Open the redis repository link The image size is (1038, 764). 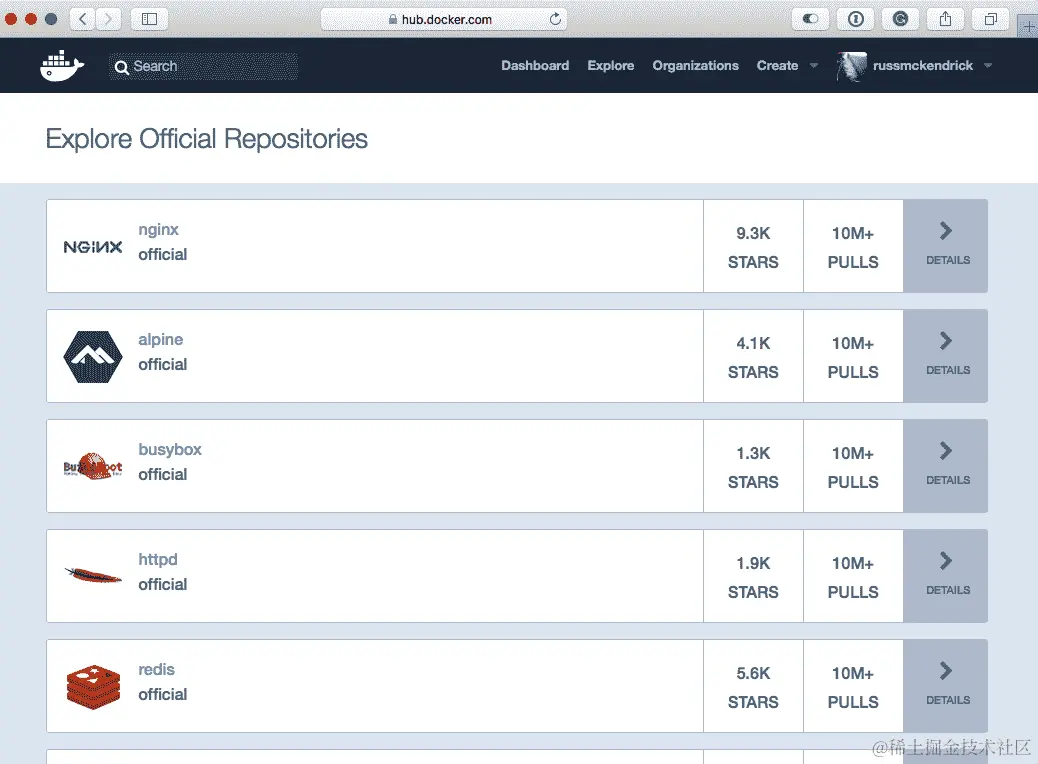coord(156,669)
